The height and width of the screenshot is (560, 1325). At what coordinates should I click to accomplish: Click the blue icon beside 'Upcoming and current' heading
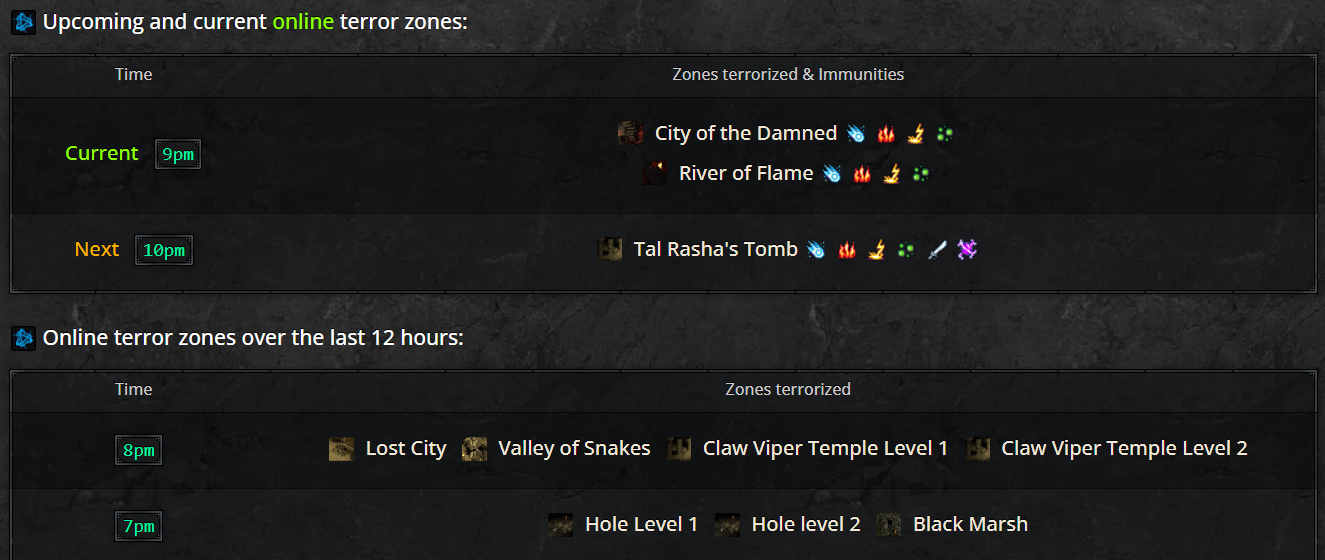click(x=24, y=22)
